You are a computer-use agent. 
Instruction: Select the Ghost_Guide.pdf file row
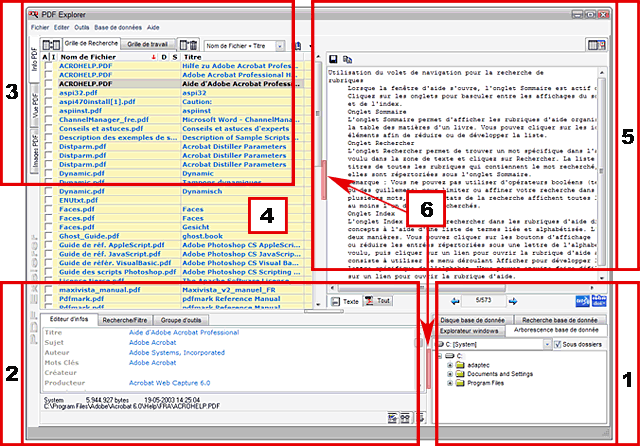(x=176, y=236)
